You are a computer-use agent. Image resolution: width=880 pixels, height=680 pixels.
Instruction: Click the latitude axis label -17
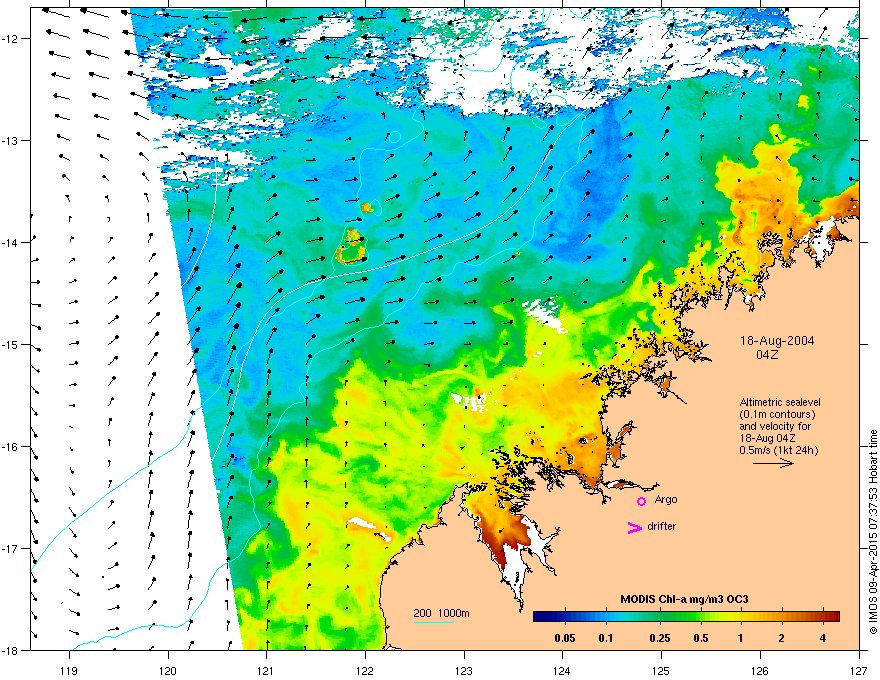[10, 549]
